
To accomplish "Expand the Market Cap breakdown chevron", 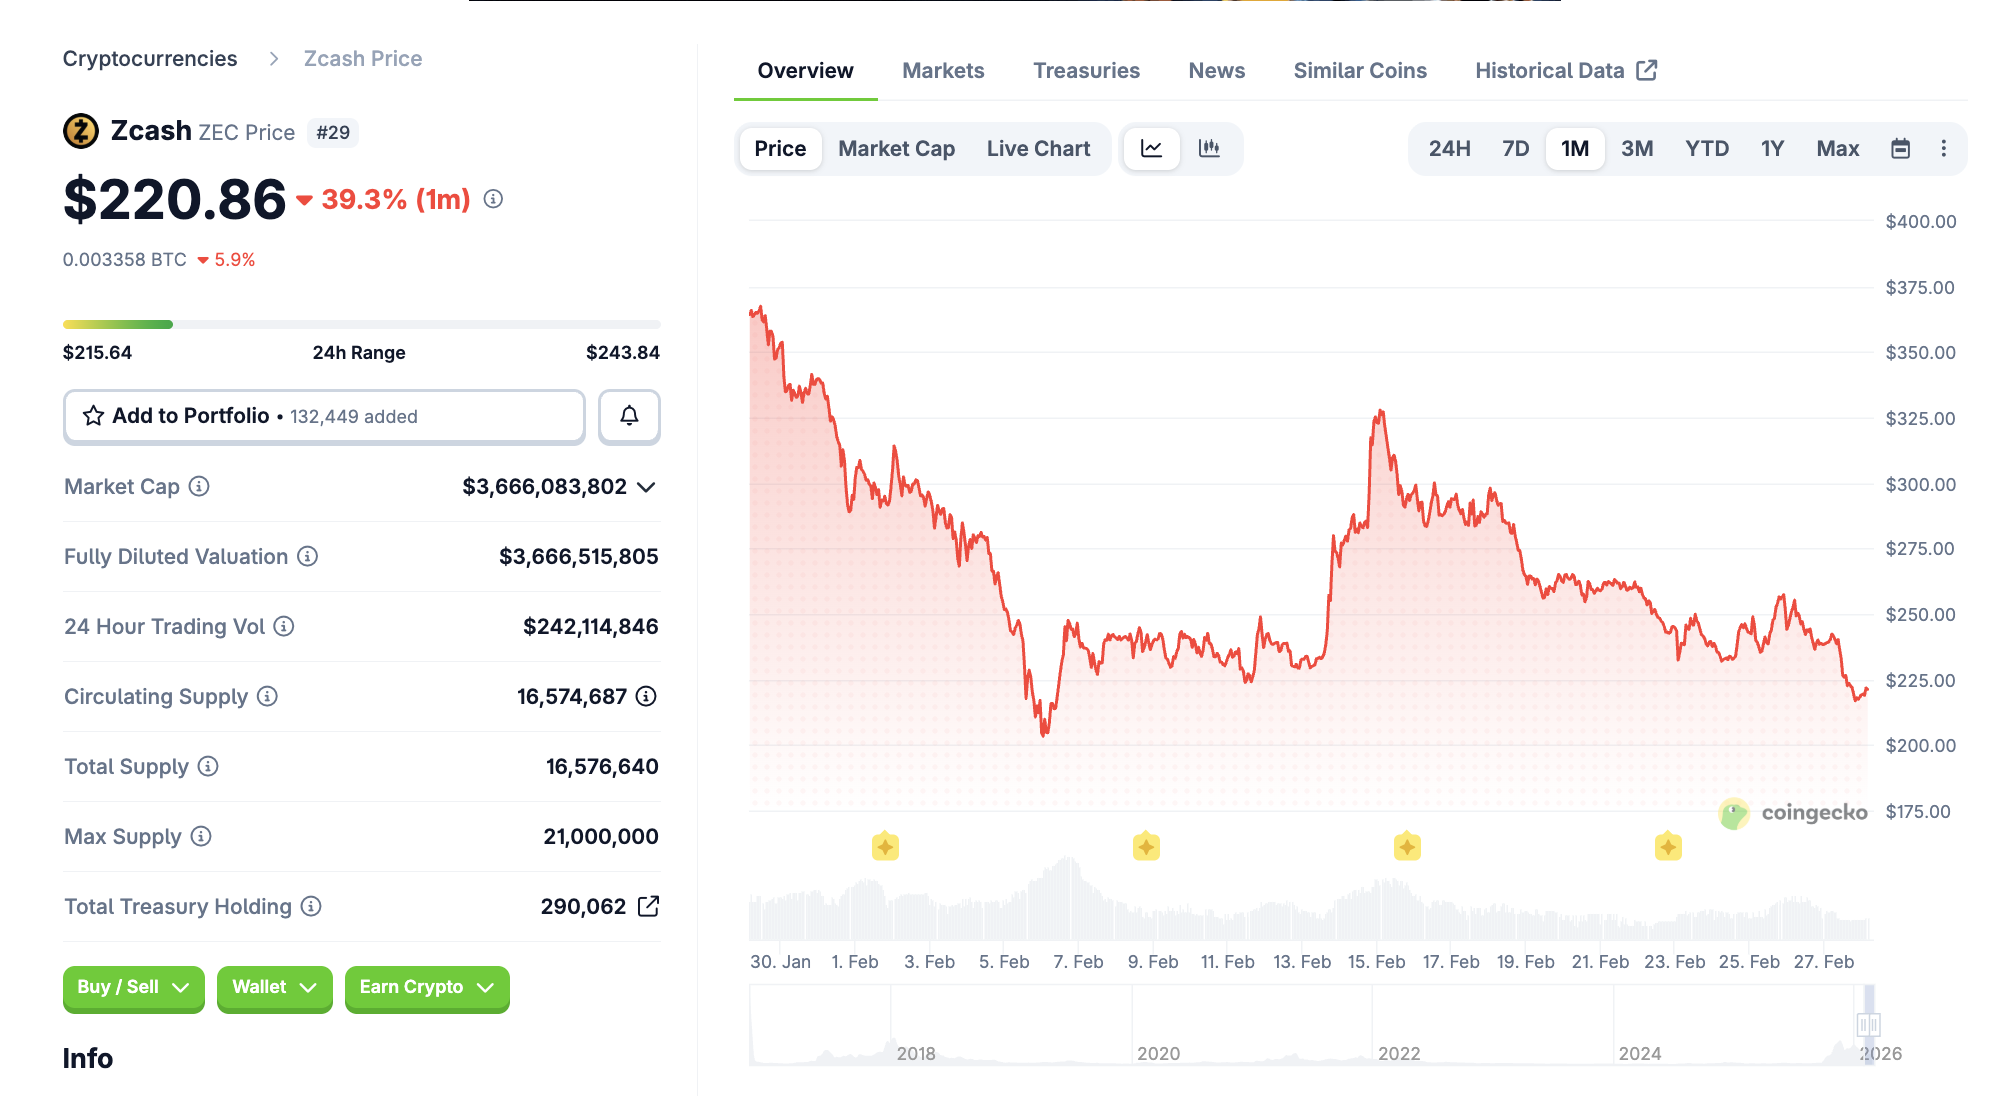I will 646,488.
